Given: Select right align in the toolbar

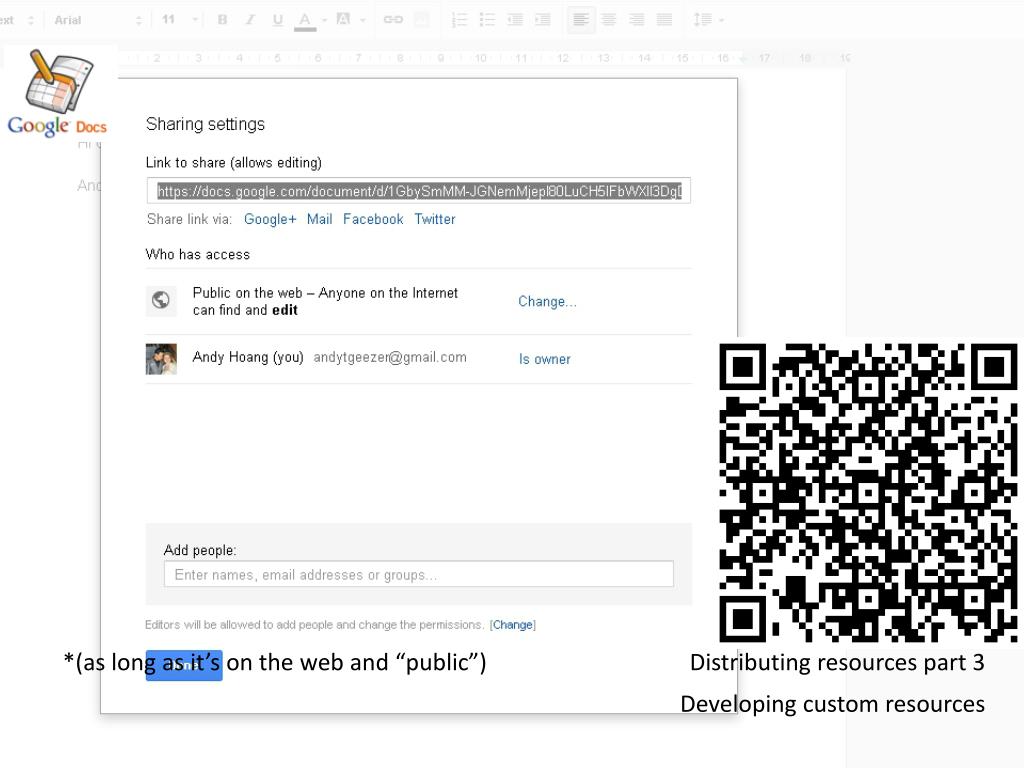Looking at the screenshot, I should [x=637, y=20].
